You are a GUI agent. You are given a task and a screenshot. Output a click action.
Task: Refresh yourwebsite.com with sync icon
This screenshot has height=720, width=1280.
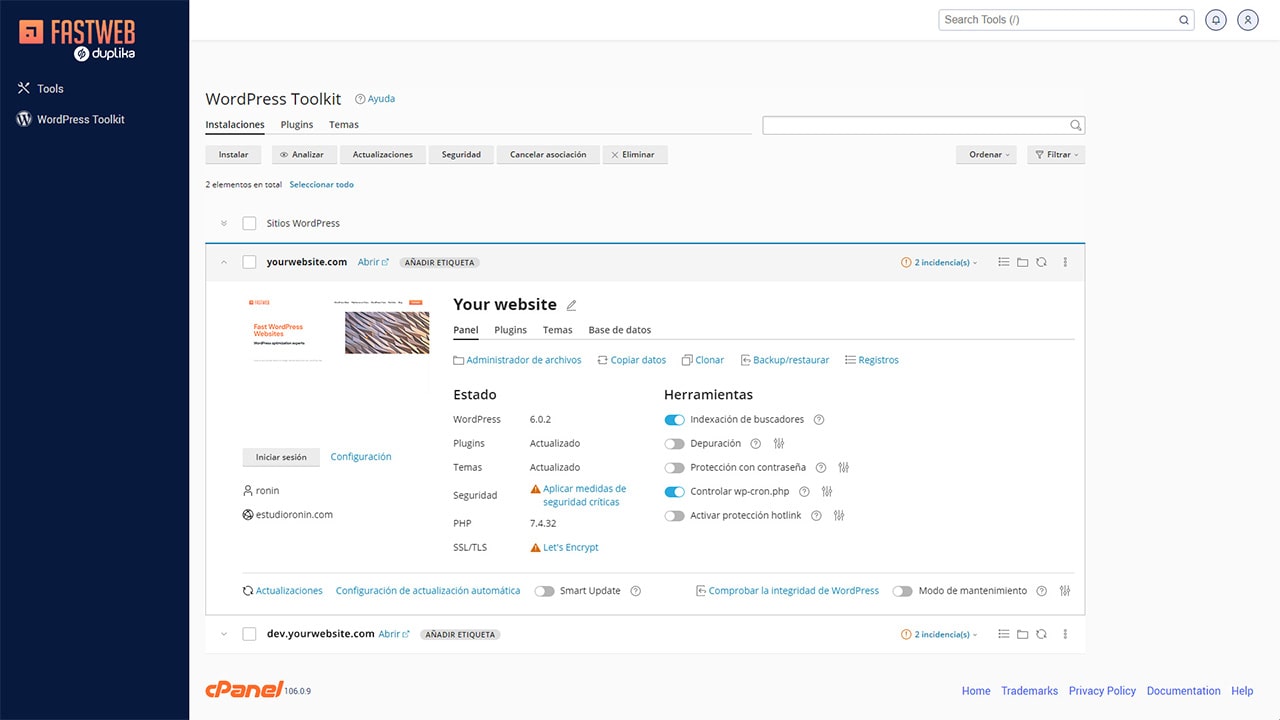click(x=1041, y=262)
